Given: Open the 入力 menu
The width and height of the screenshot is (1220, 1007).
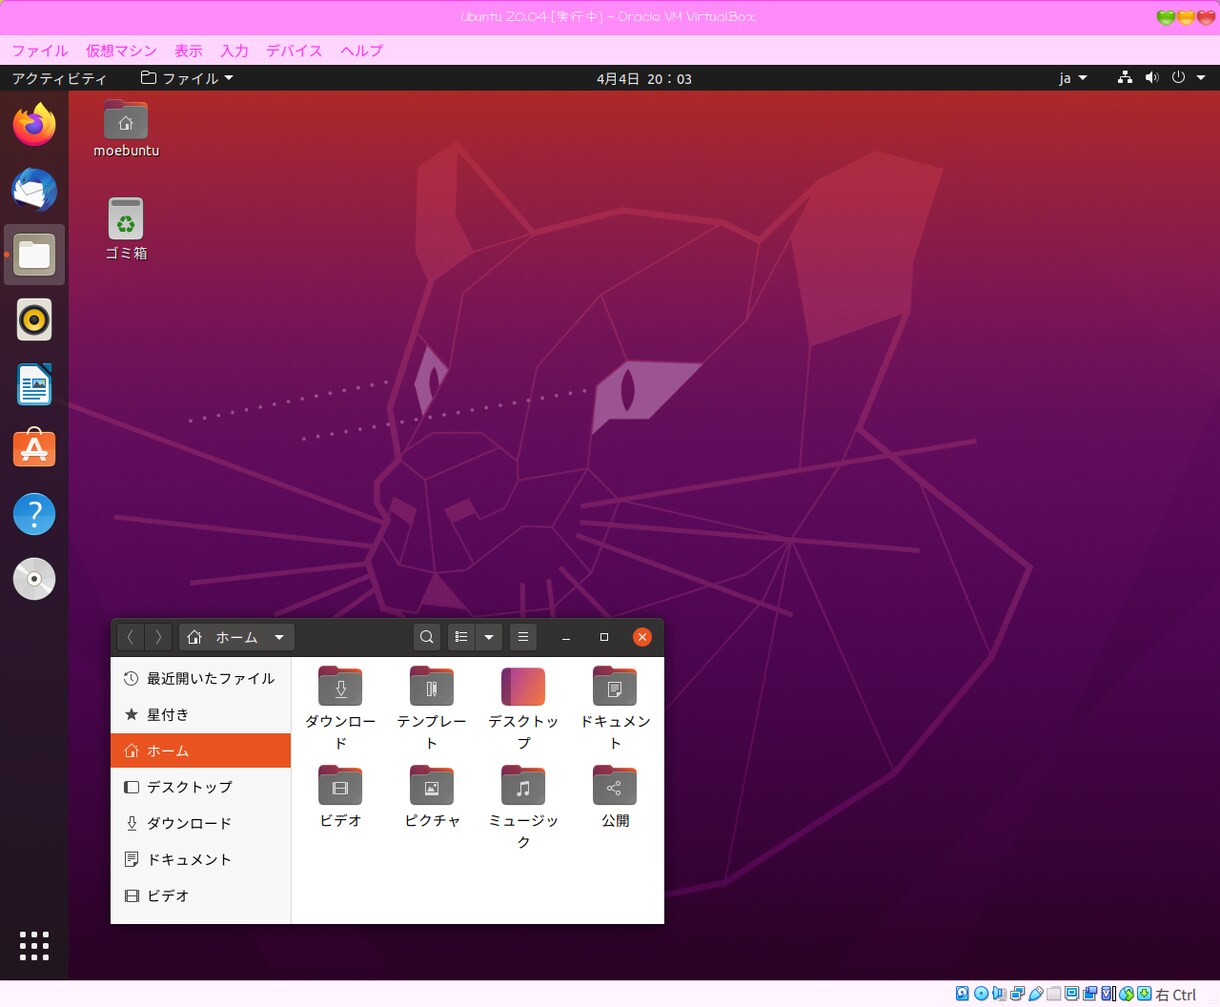Looking at the screenshot, I should [x=235, y=51].
